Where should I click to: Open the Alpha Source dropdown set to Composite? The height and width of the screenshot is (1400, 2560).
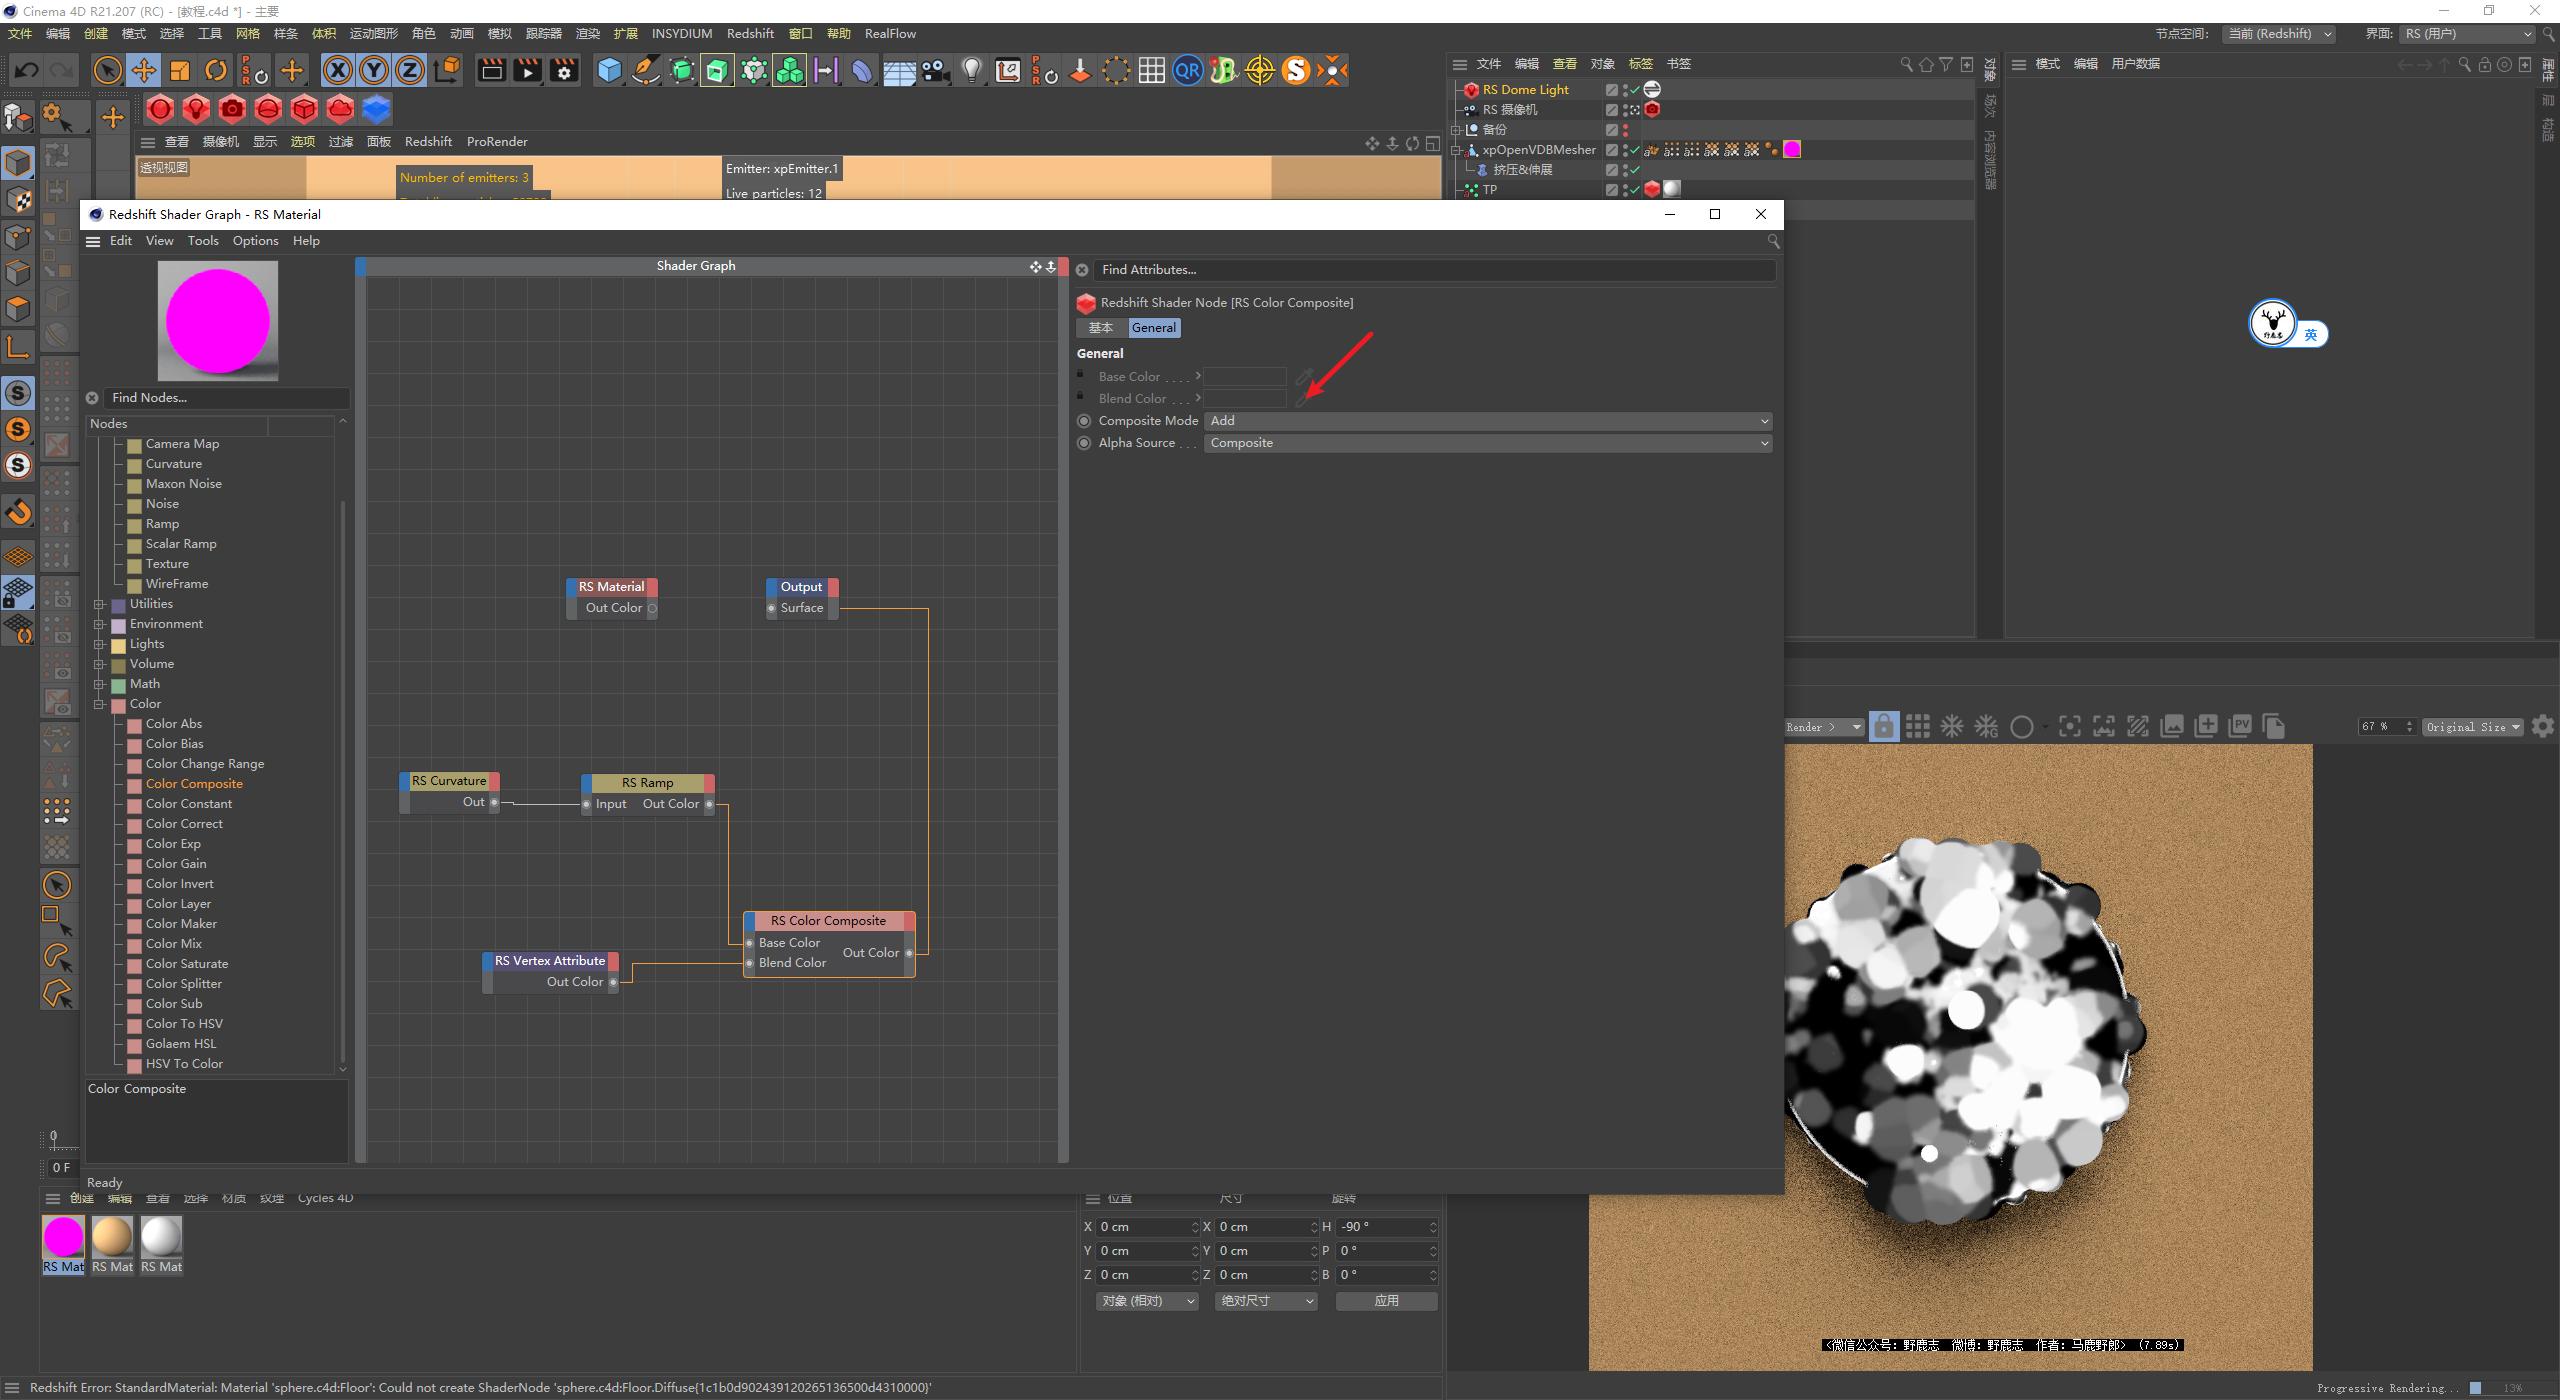click(x=1487, y=442)
